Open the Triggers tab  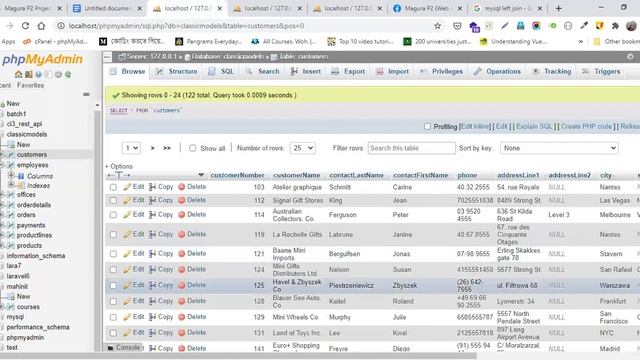601,71
